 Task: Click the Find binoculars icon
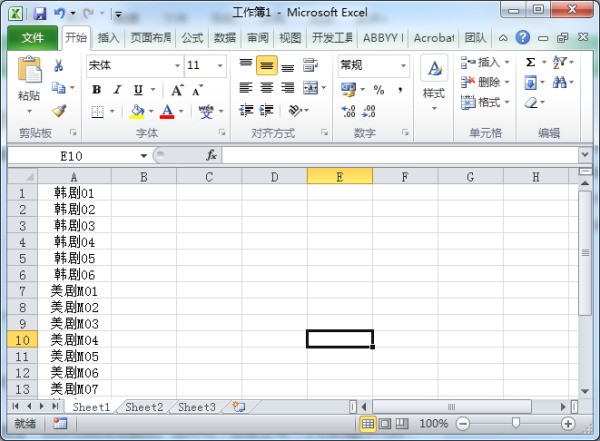(x=560, y=82)
